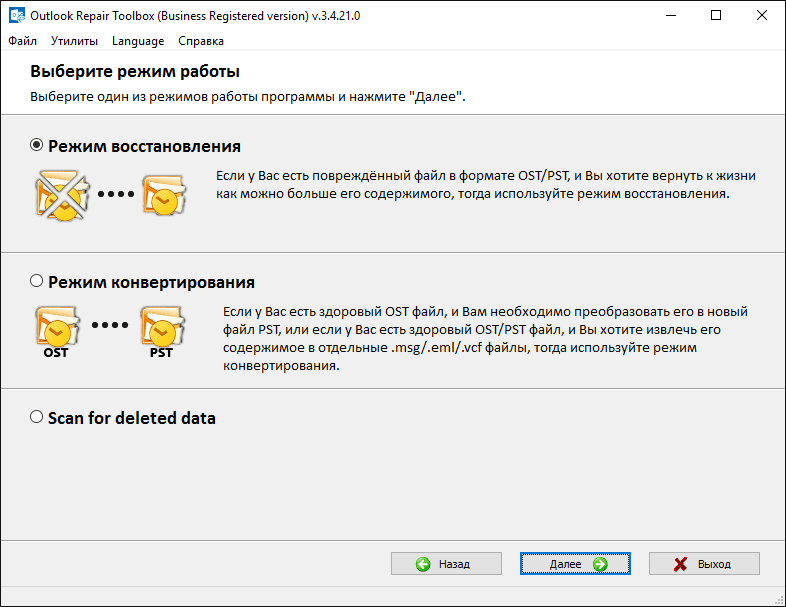Click the recovery mode description text
Image resolution: width=786 pixels, height=607 pixels.
pos(486,185)
